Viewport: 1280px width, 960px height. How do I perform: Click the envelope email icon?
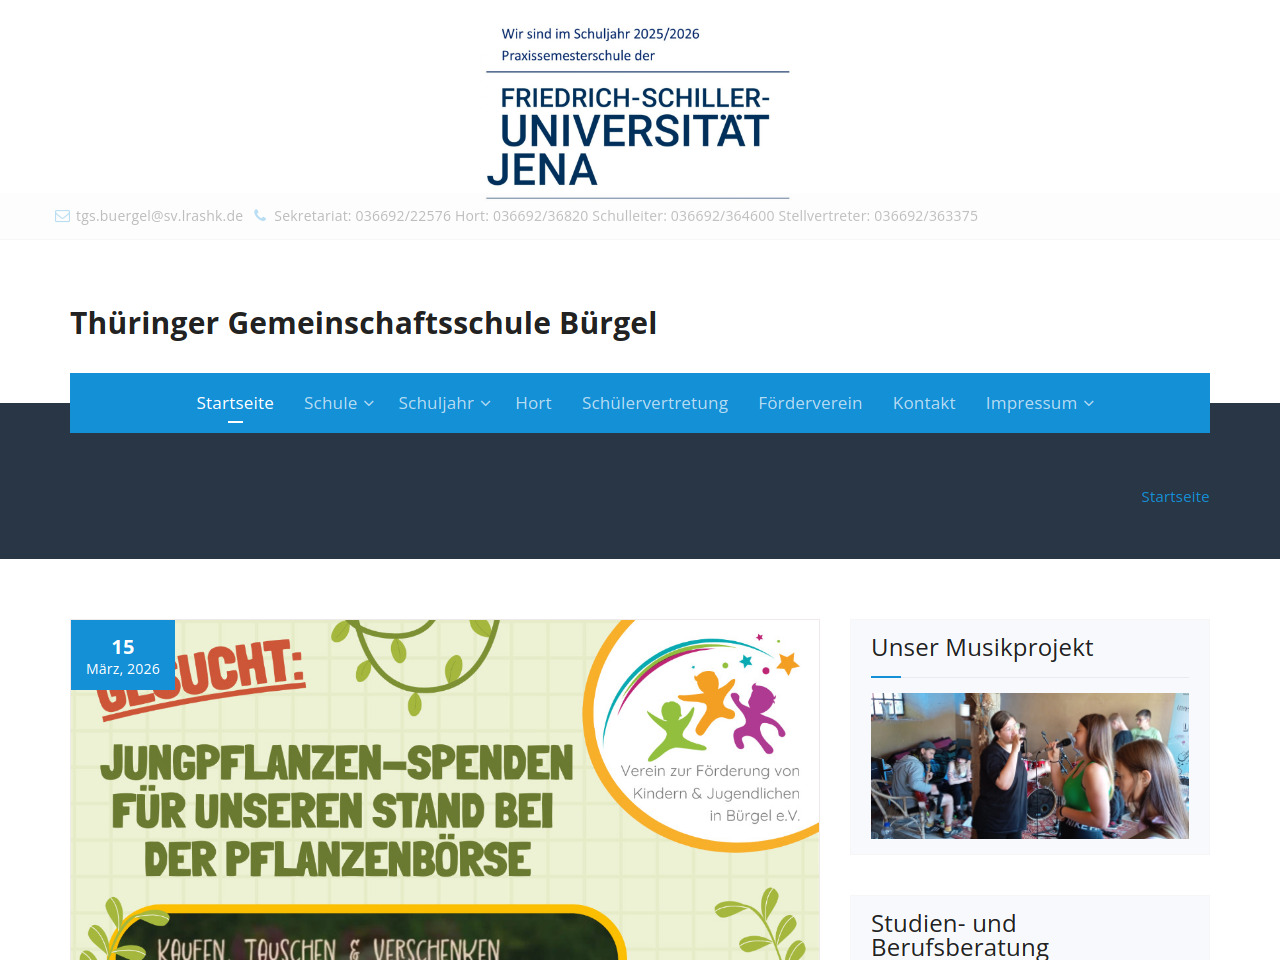tap(62, 216)
